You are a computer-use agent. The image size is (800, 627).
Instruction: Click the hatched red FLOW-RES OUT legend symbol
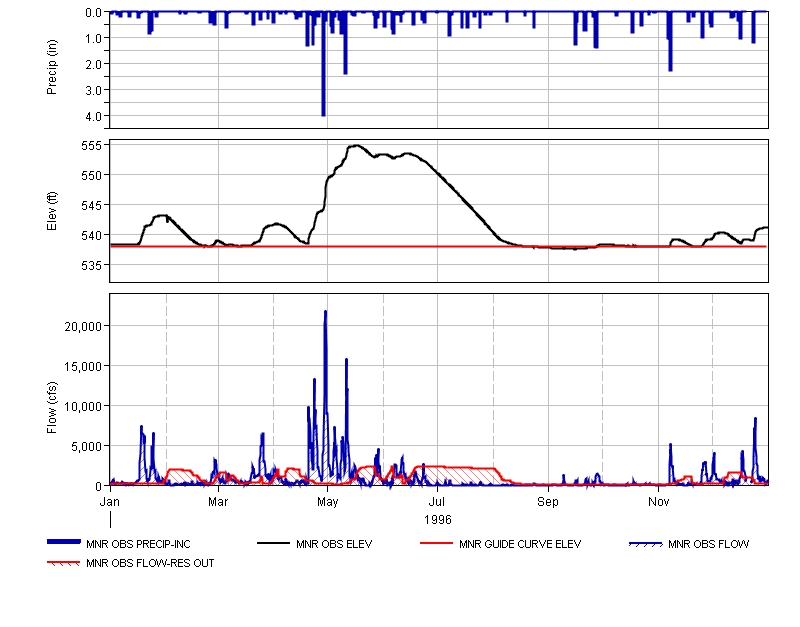[x=63, y=563]
